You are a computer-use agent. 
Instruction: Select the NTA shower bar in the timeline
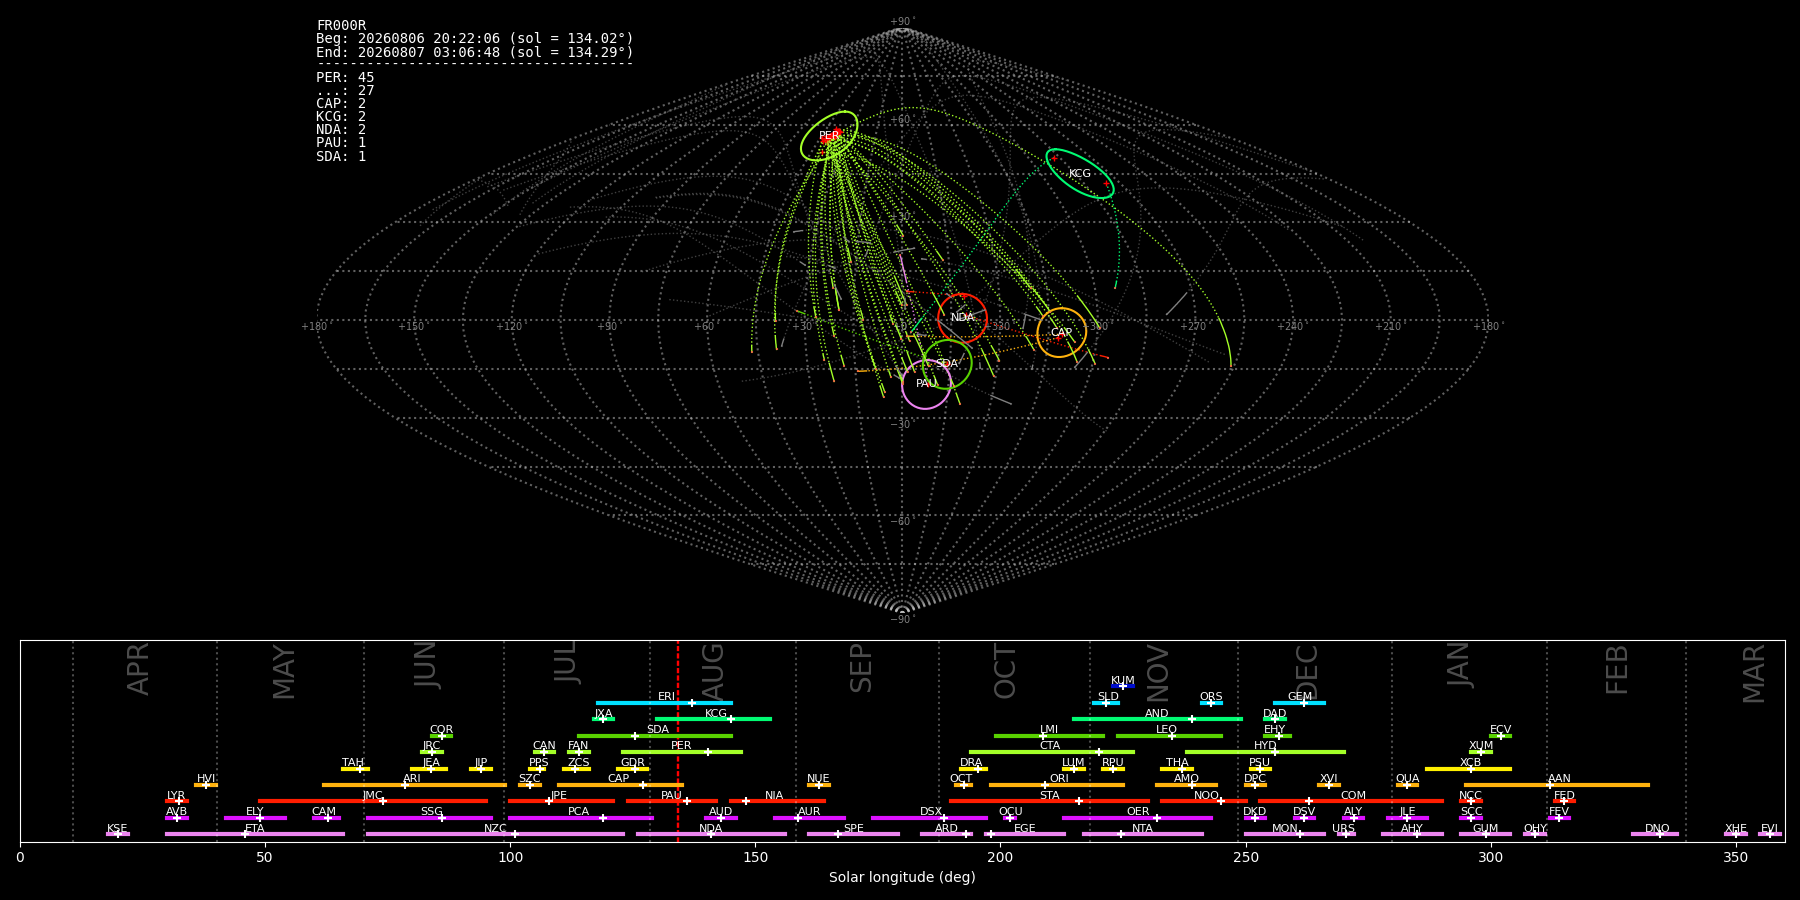pos(1142,834)
